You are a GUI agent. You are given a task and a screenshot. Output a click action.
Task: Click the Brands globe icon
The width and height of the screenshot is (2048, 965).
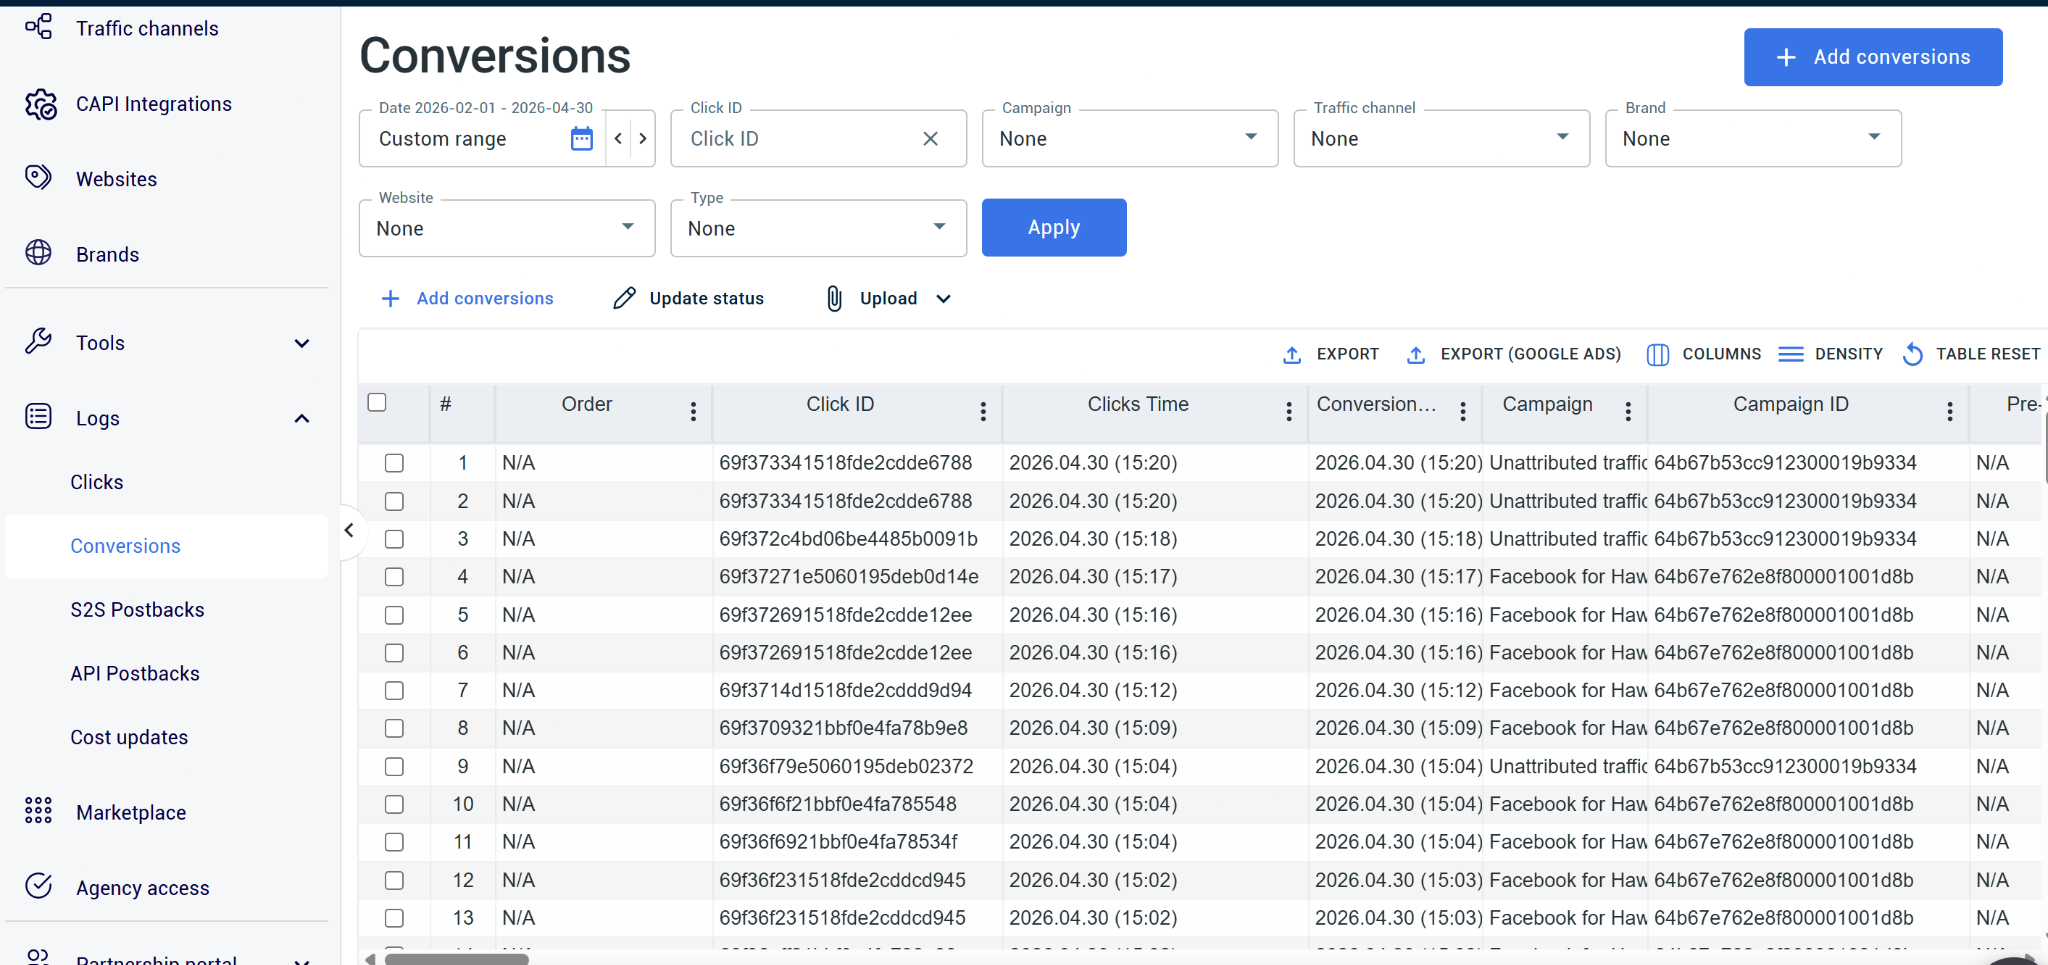(x=39, y=253)
